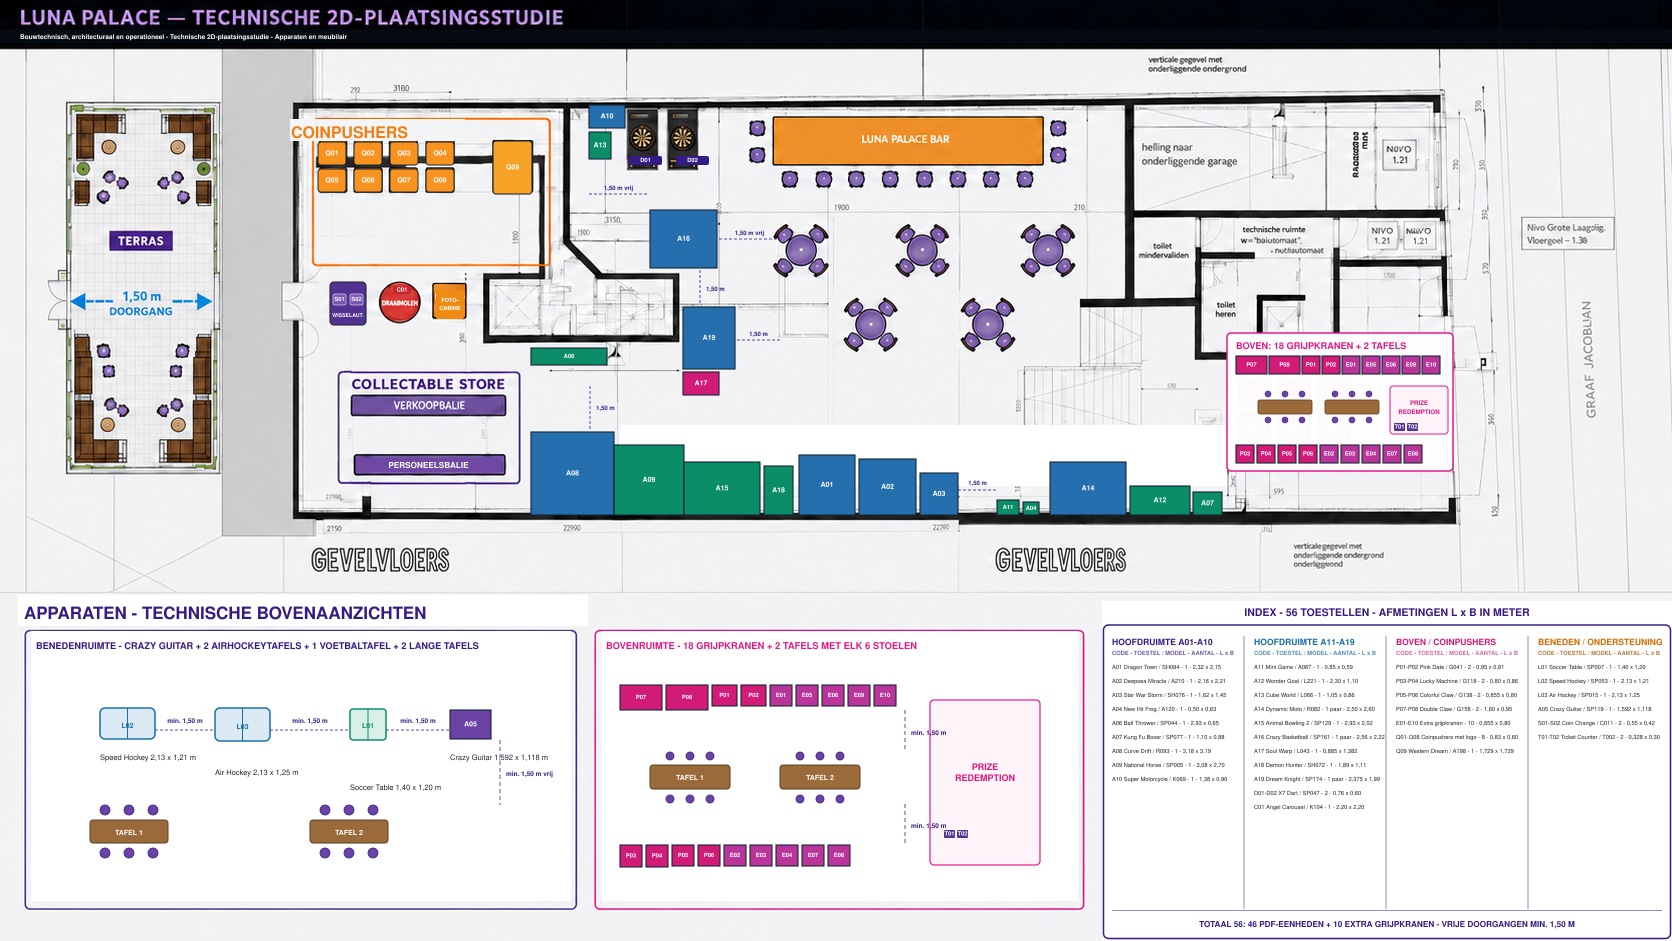Click the blue A03 block

point(939,493)
